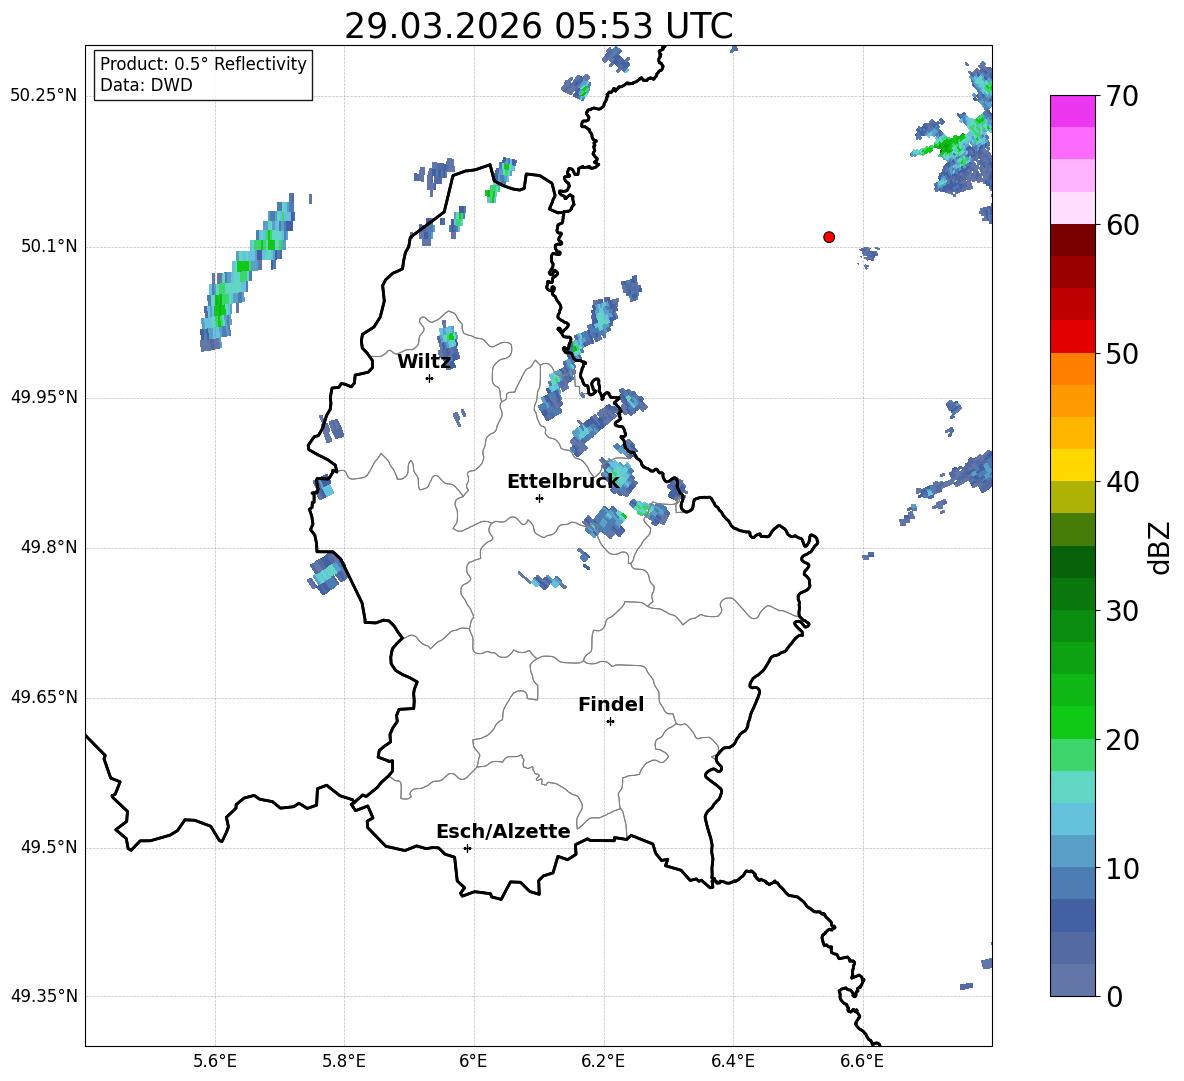Click the 49.8°N latitude label

click(x=49, y=547)
